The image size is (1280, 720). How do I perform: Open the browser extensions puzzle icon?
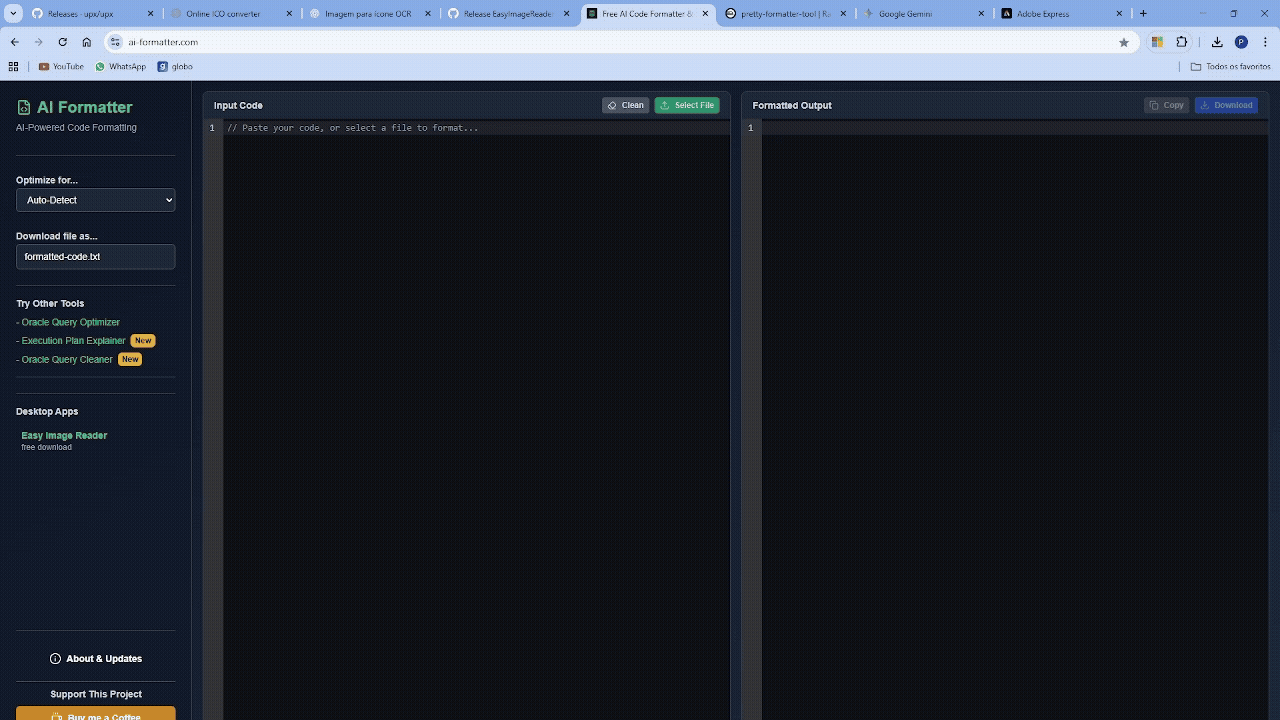click(1182, 42)
